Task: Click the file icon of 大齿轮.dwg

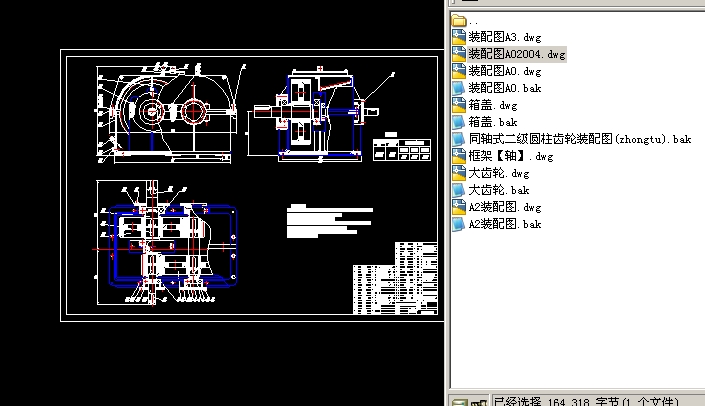Action: 459,173
